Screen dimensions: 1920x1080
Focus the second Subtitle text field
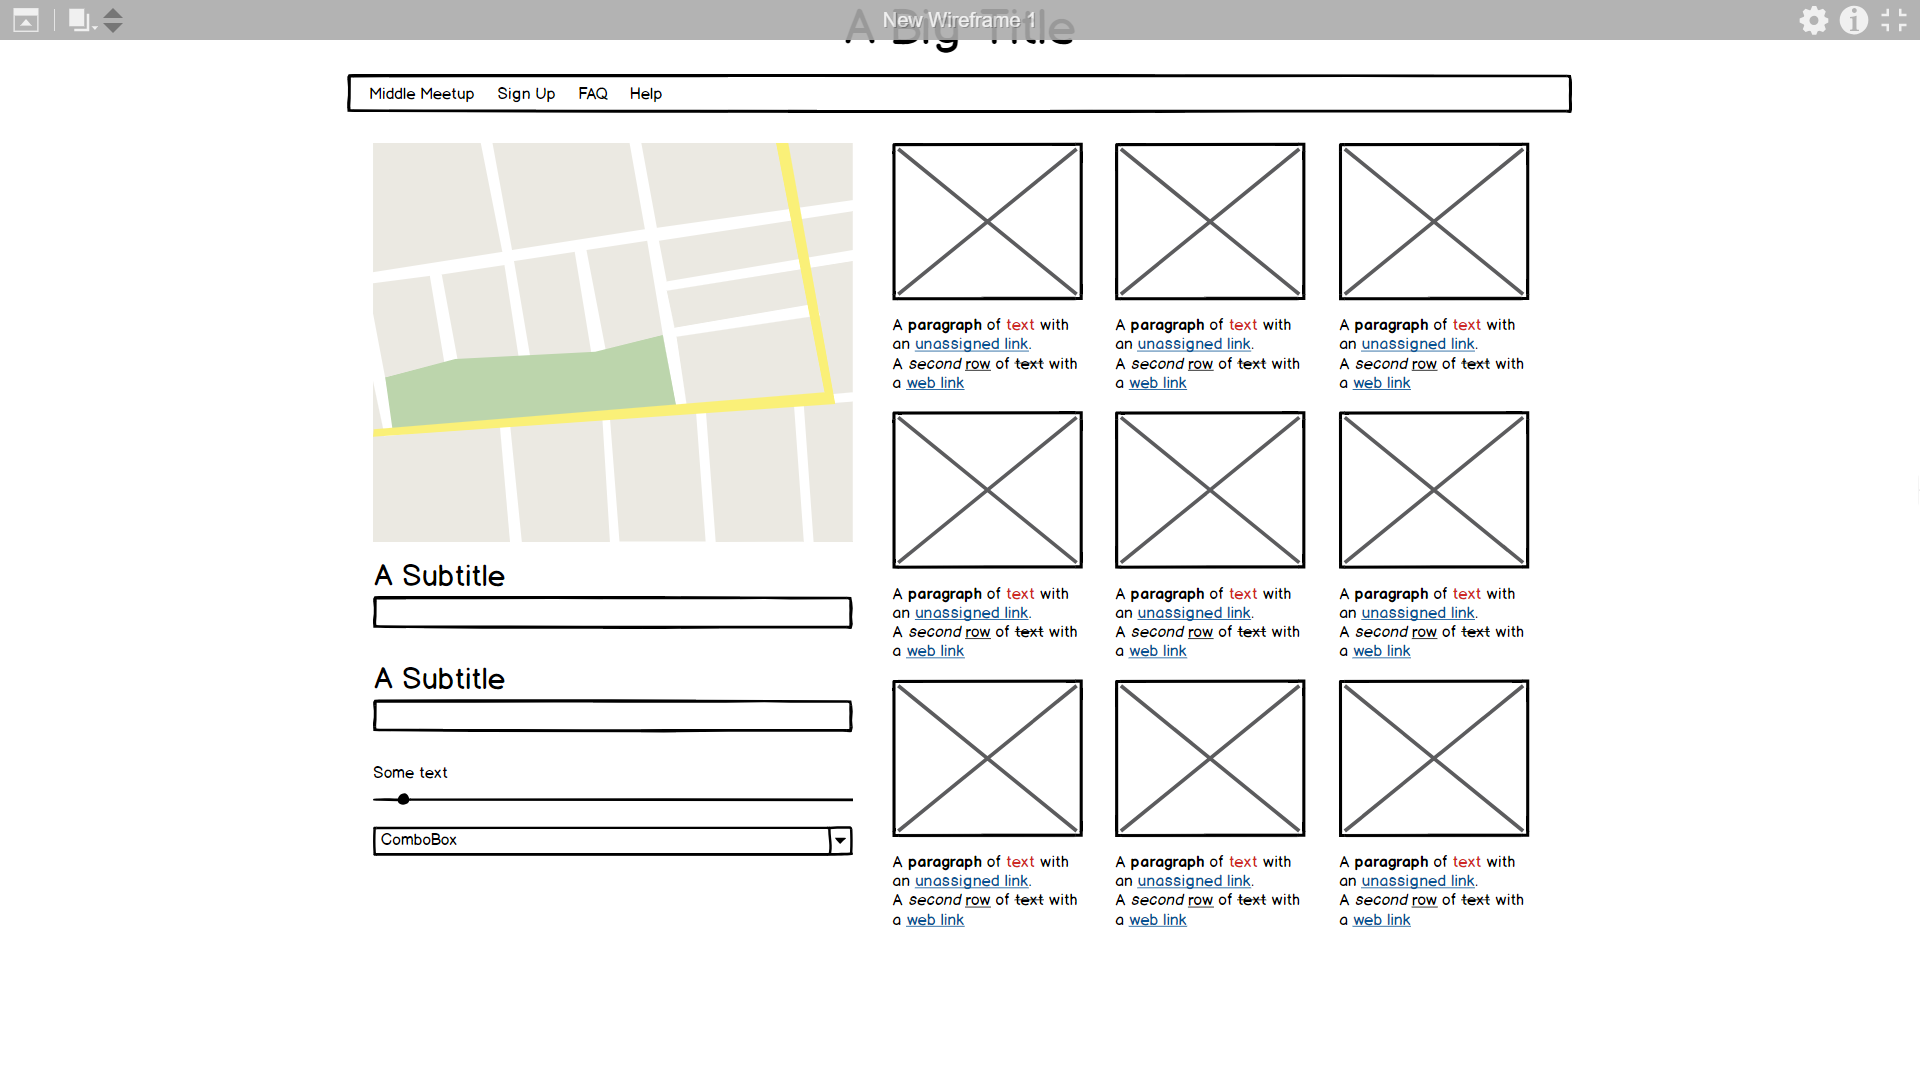pos(612,716)
